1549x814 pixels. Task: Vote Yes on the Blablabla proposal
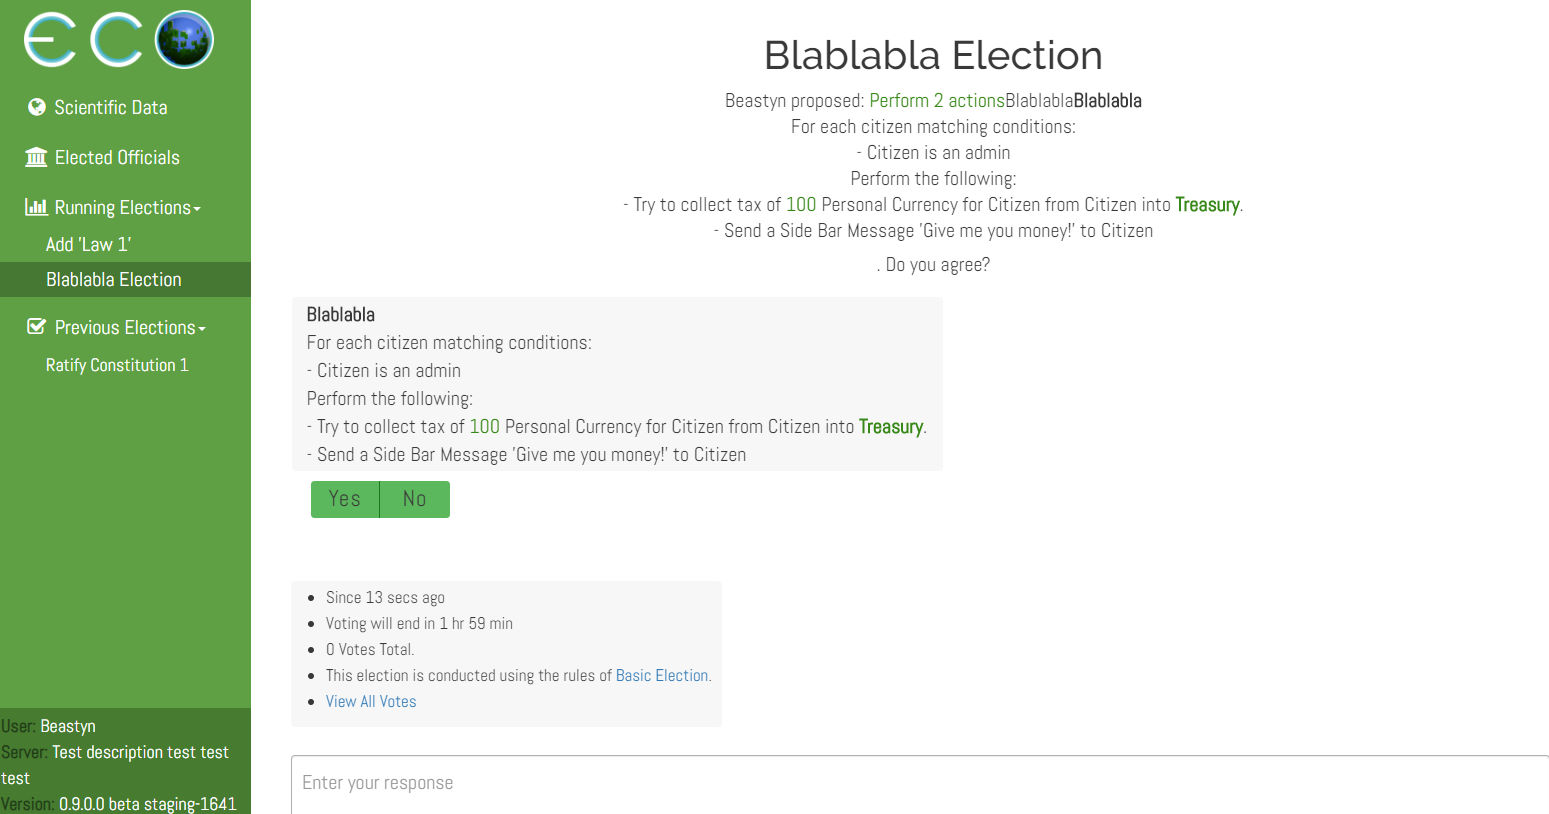point(345,499)
